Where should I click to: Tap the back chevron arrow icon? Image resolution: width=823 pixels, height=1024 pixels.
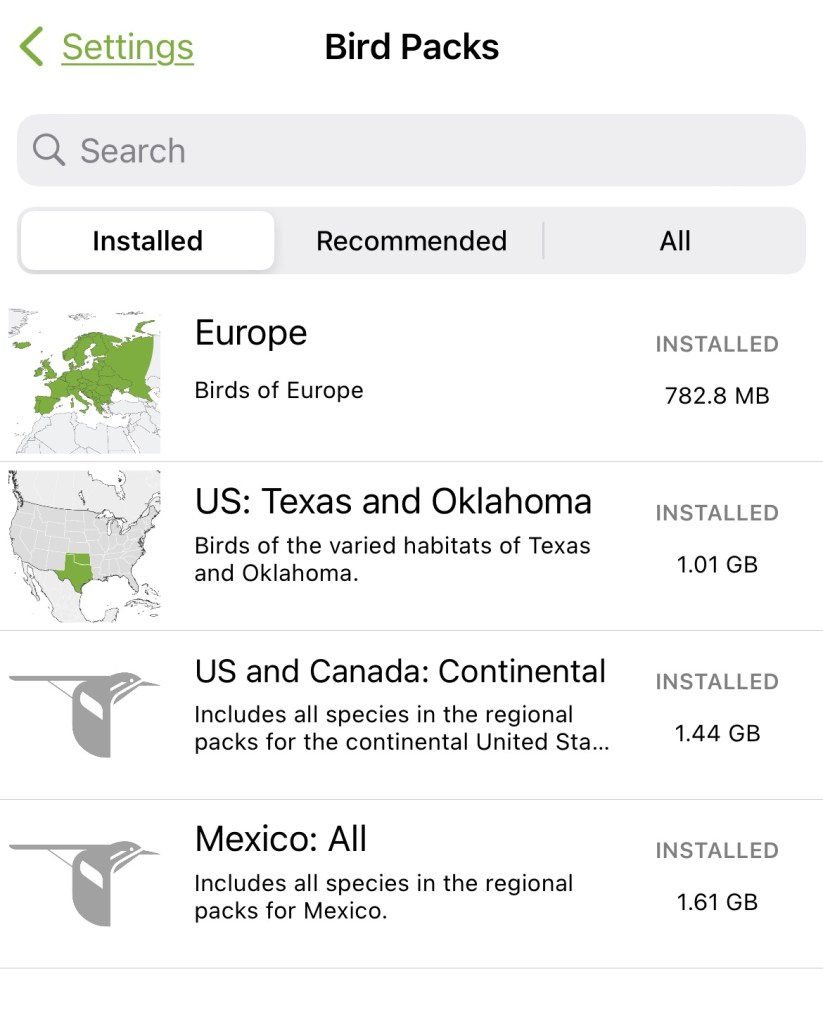pyautogui.click(x=32, y=47)
